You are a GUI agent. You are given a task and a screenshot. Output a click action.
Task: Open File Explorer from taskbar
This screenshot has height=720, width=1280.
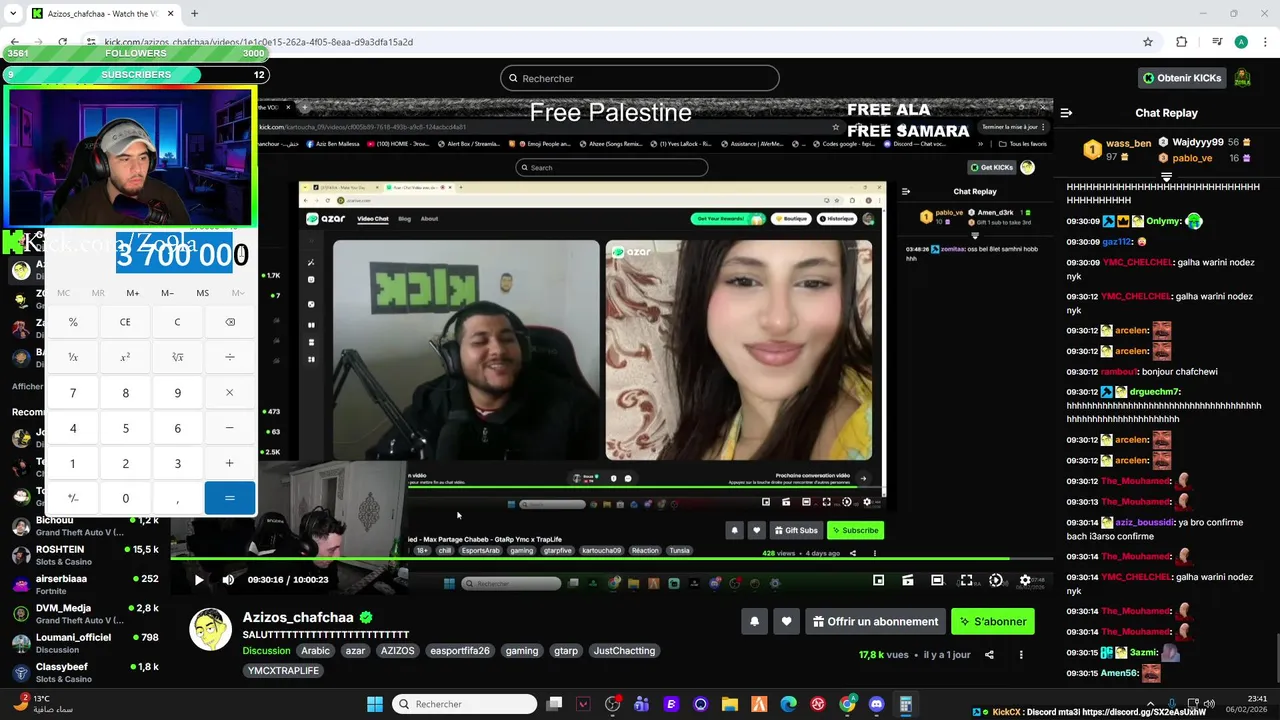[730, 704]
